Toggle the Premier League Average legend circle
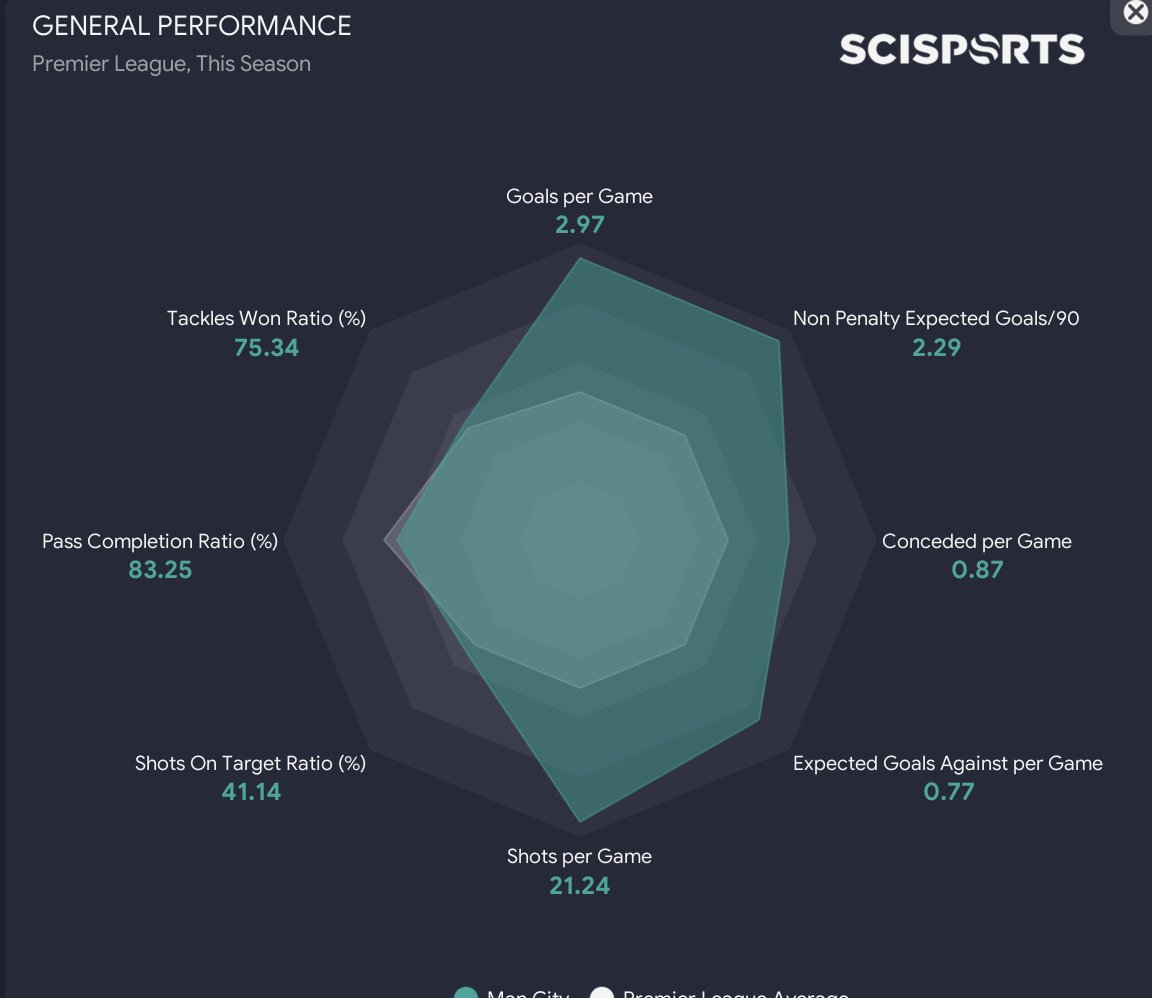 601,993
